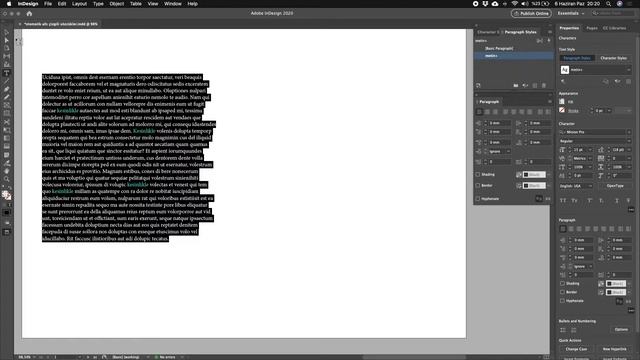This screenshot has height=360, width=640.
Task: Select the Direct Selection tool
Action: (7, 40)
